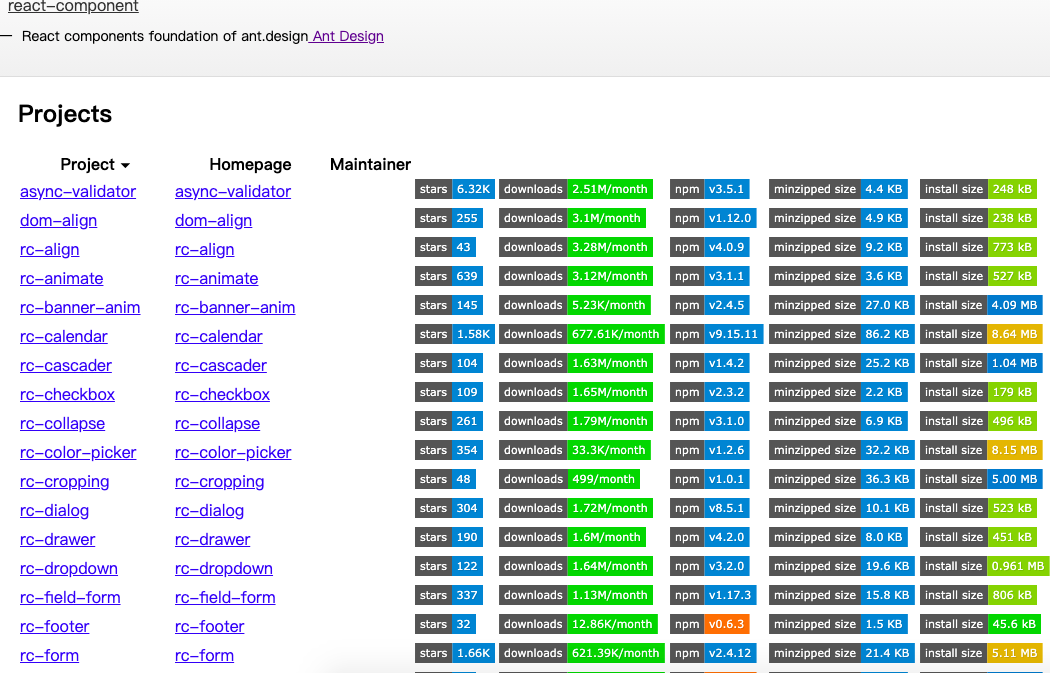
Task: Click the install size 4.09 MB badge
Action: tap(981, 305)
